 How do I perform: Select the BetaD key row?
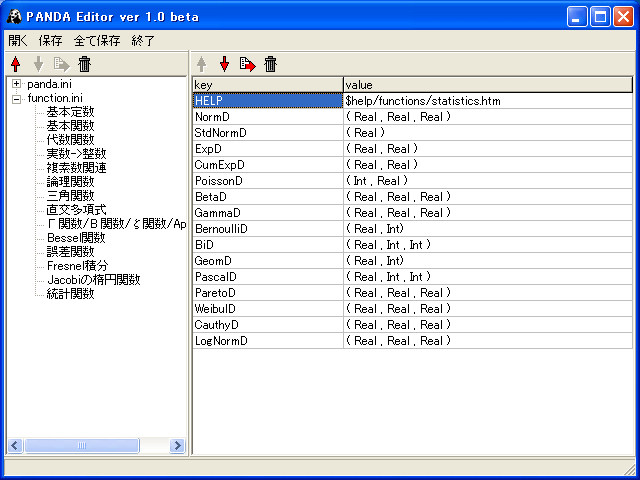[x=268, y=197]
